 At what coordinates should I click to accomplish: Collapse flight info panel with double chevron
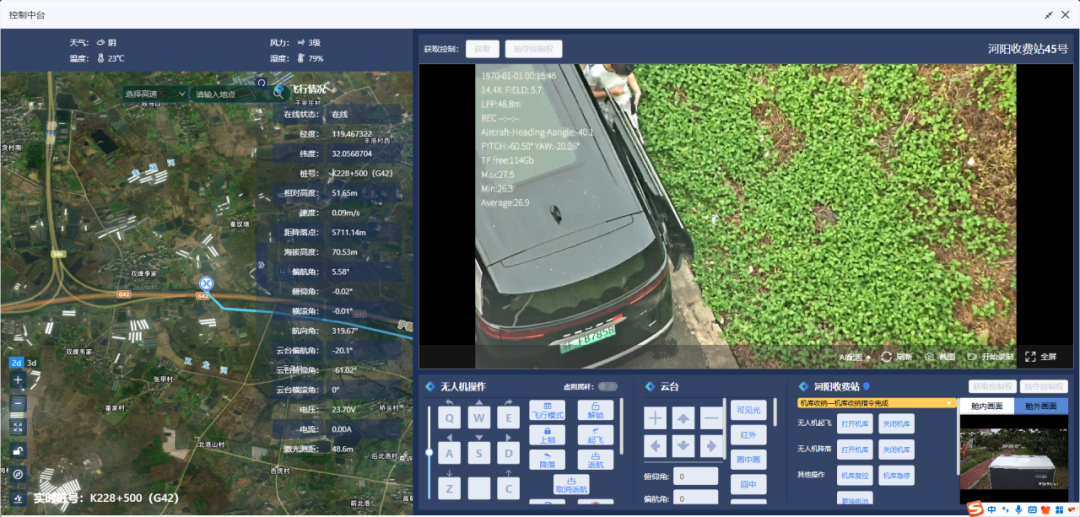261,264
